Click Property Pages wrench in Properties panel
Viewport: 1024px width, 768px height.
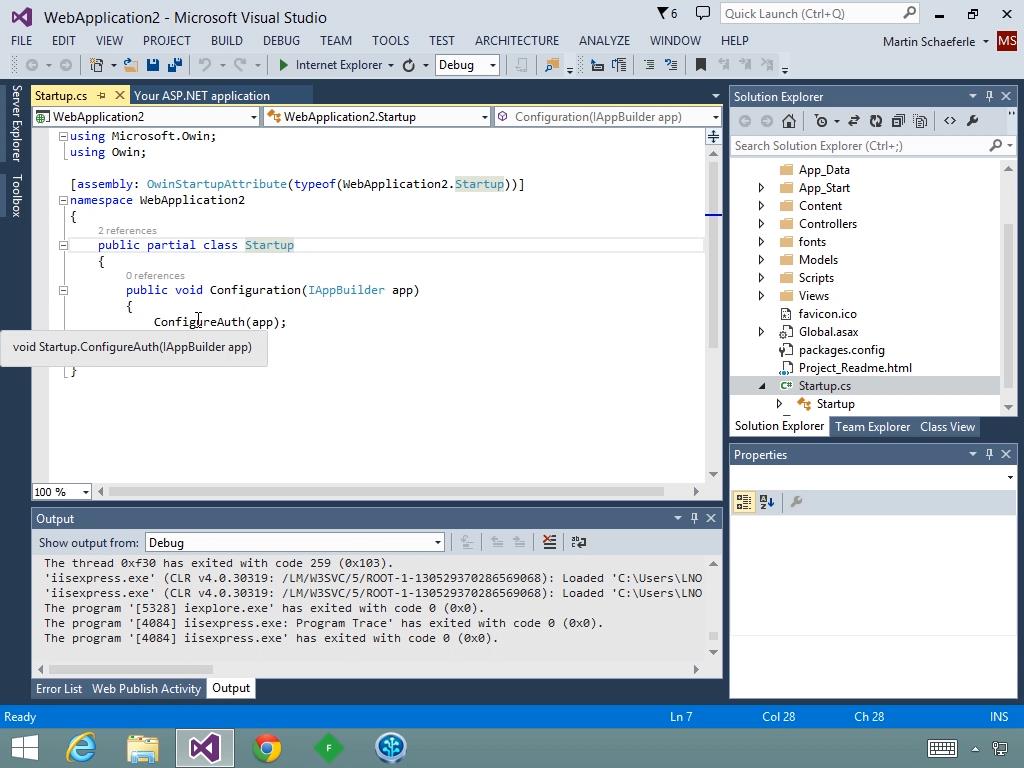796,502
